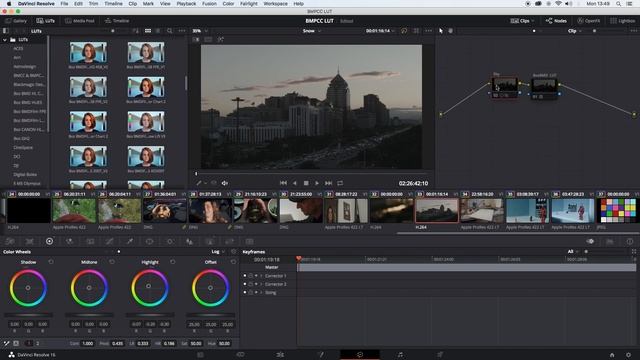Select the Color Wheels palette icon

[49, 241]
